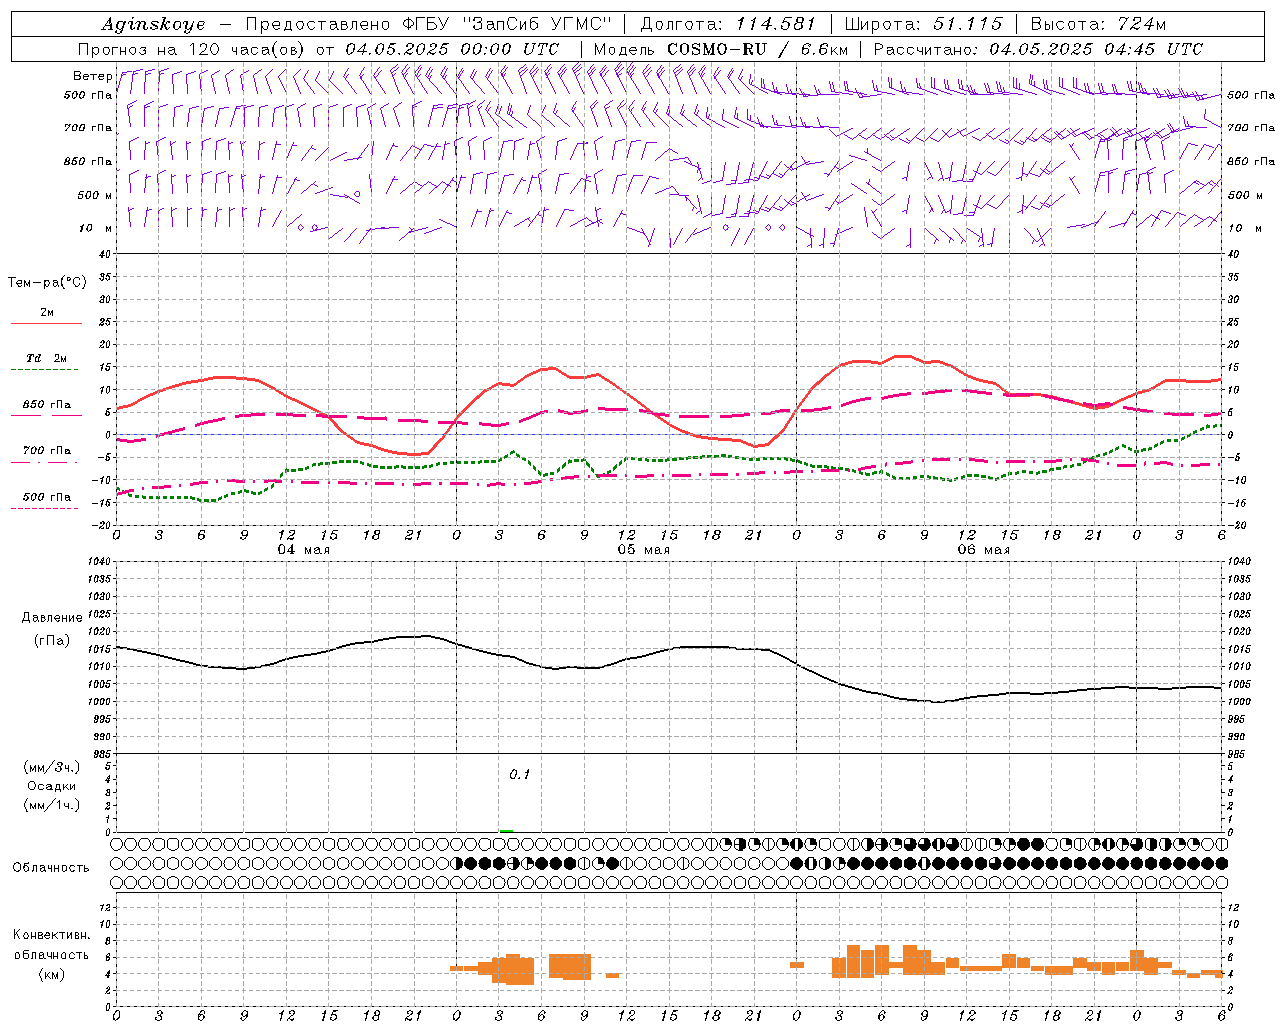Click the latitude value "Широта: 51.115"
Image resolution: width=1280 pixels, height=1024 pixels.
coord(923,24)
